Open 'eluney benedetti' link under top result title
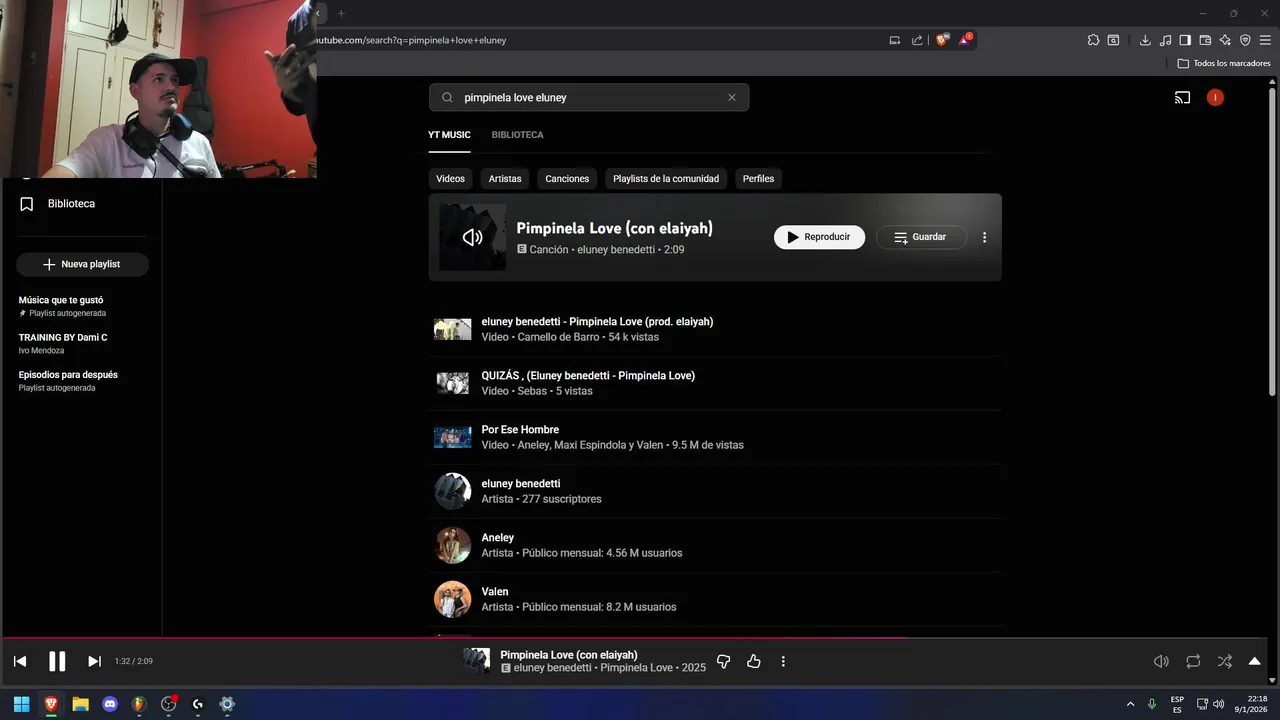This screenshot has height=720, width=1280. [616, 250]
